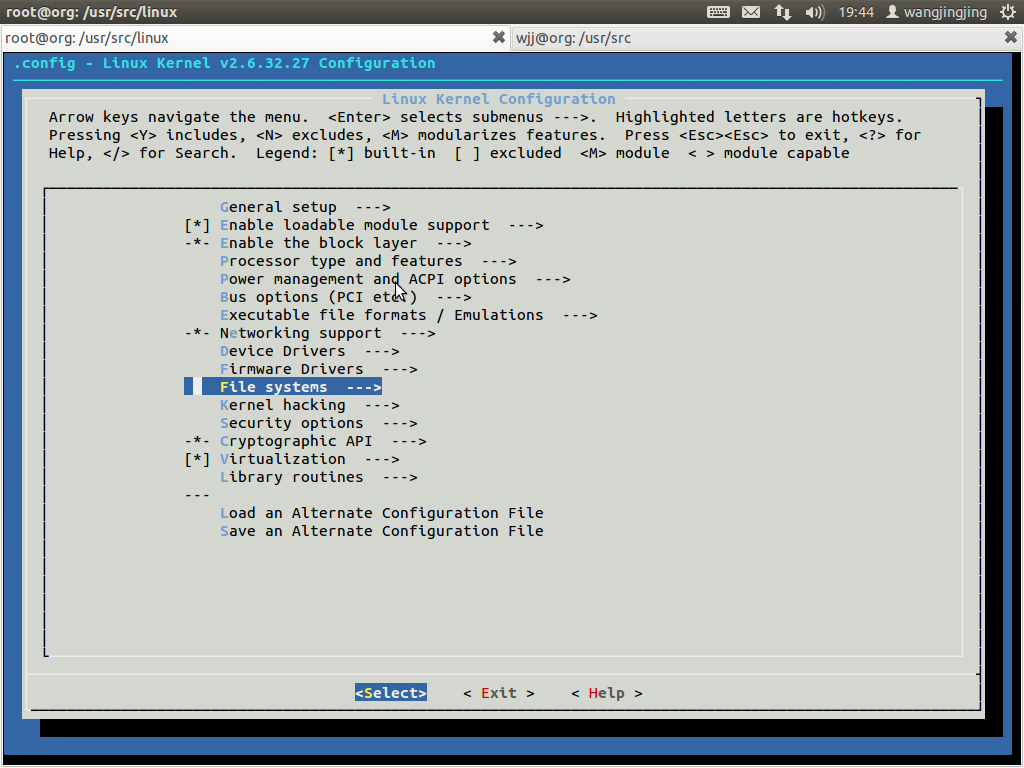1024x768 pixels.
Task: Expand arrow after Executable file formats / Emulations
Action: 580,315
